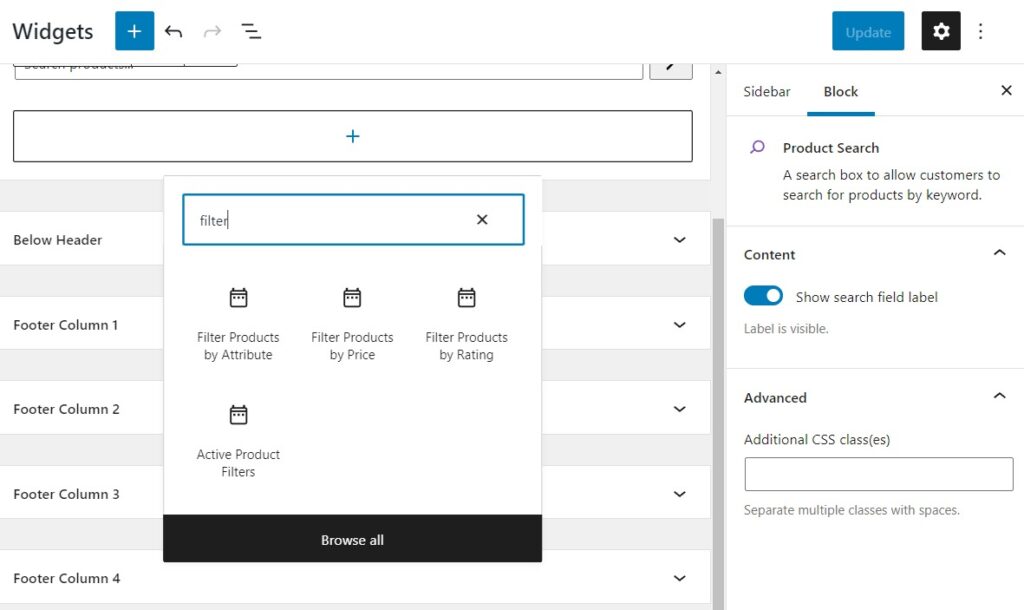Open the settings gear panel

pos(940,31)
